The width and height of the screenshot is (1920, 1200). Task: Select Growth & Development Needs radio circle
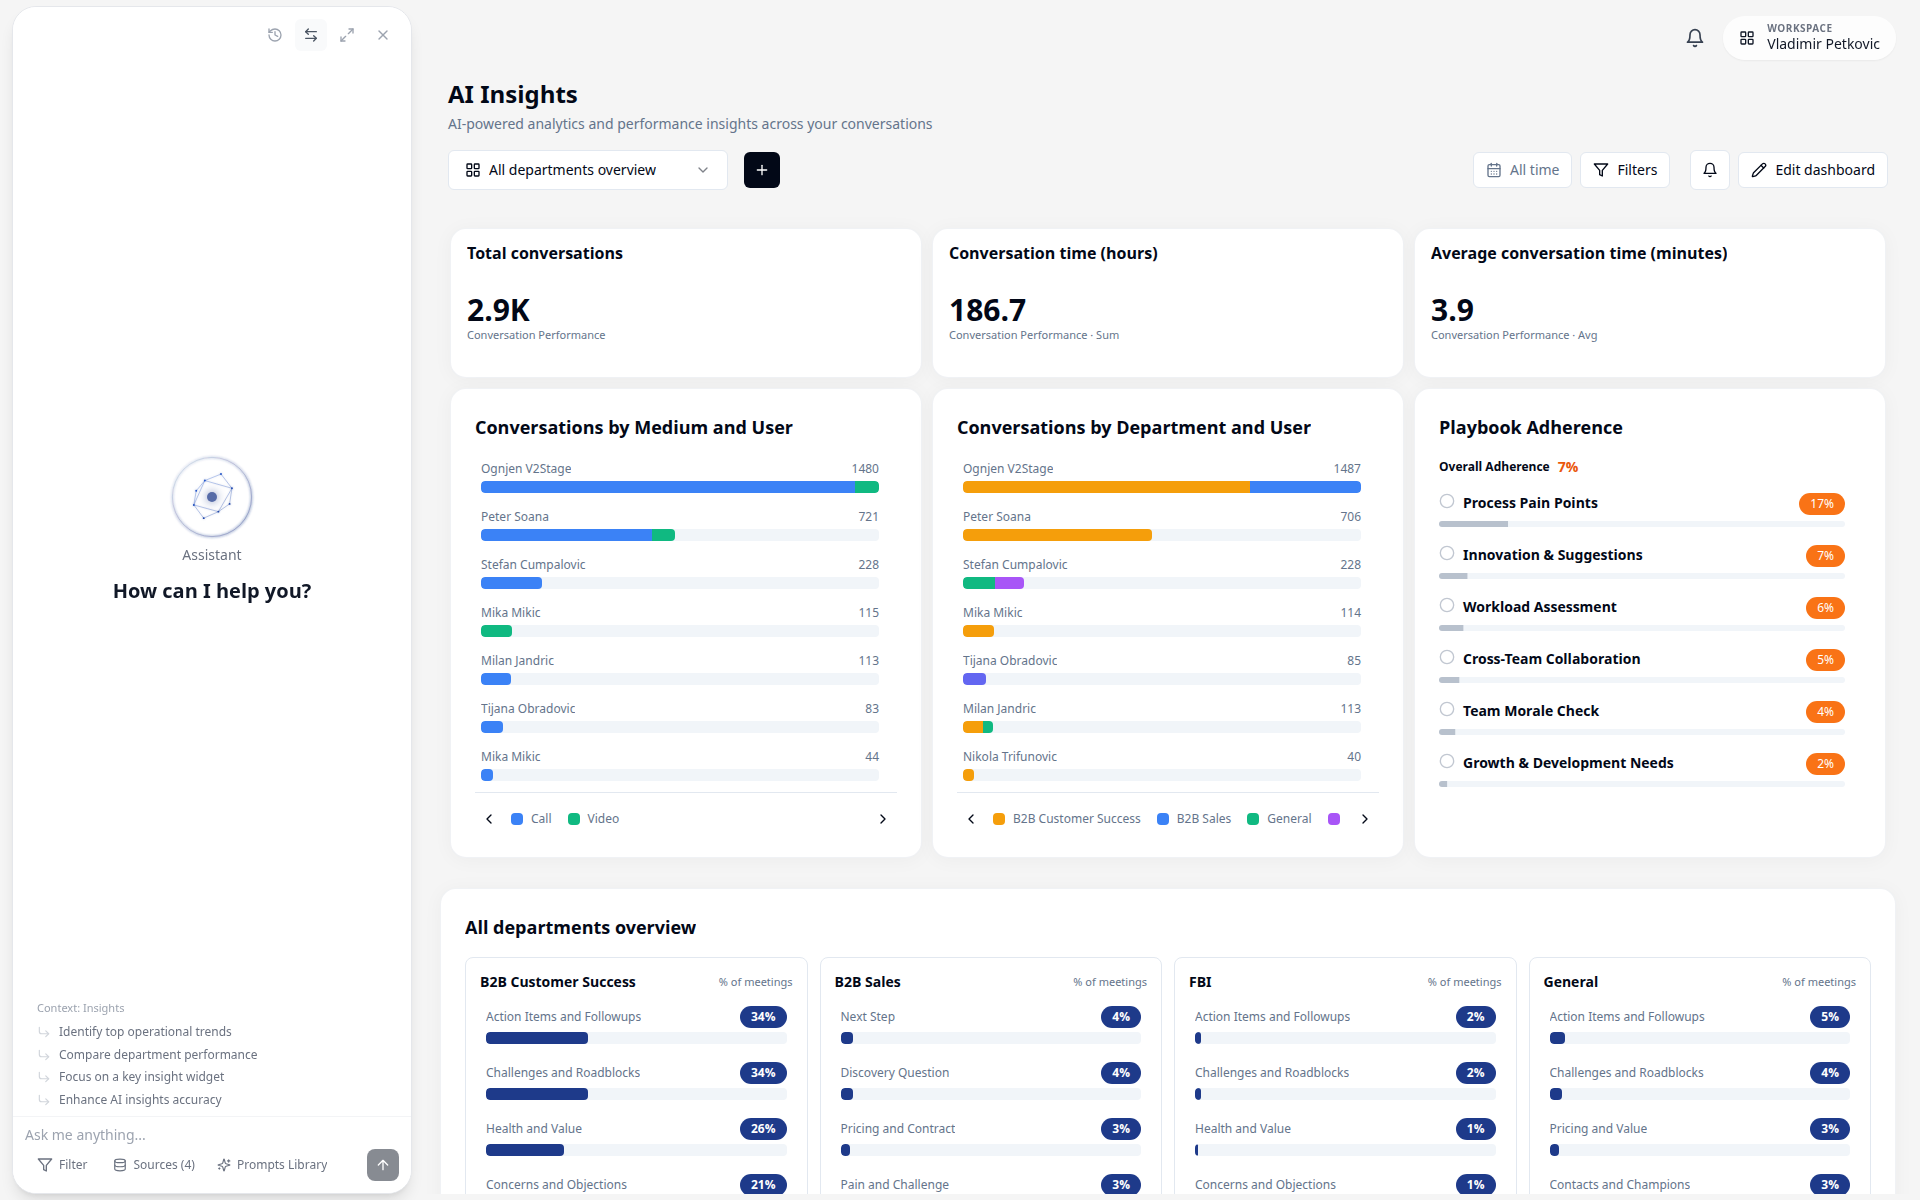(x=1447, y=762)
